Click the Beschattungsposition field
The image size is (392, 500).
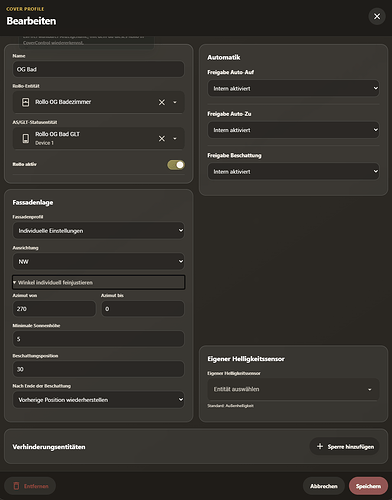tap(98, 369)
